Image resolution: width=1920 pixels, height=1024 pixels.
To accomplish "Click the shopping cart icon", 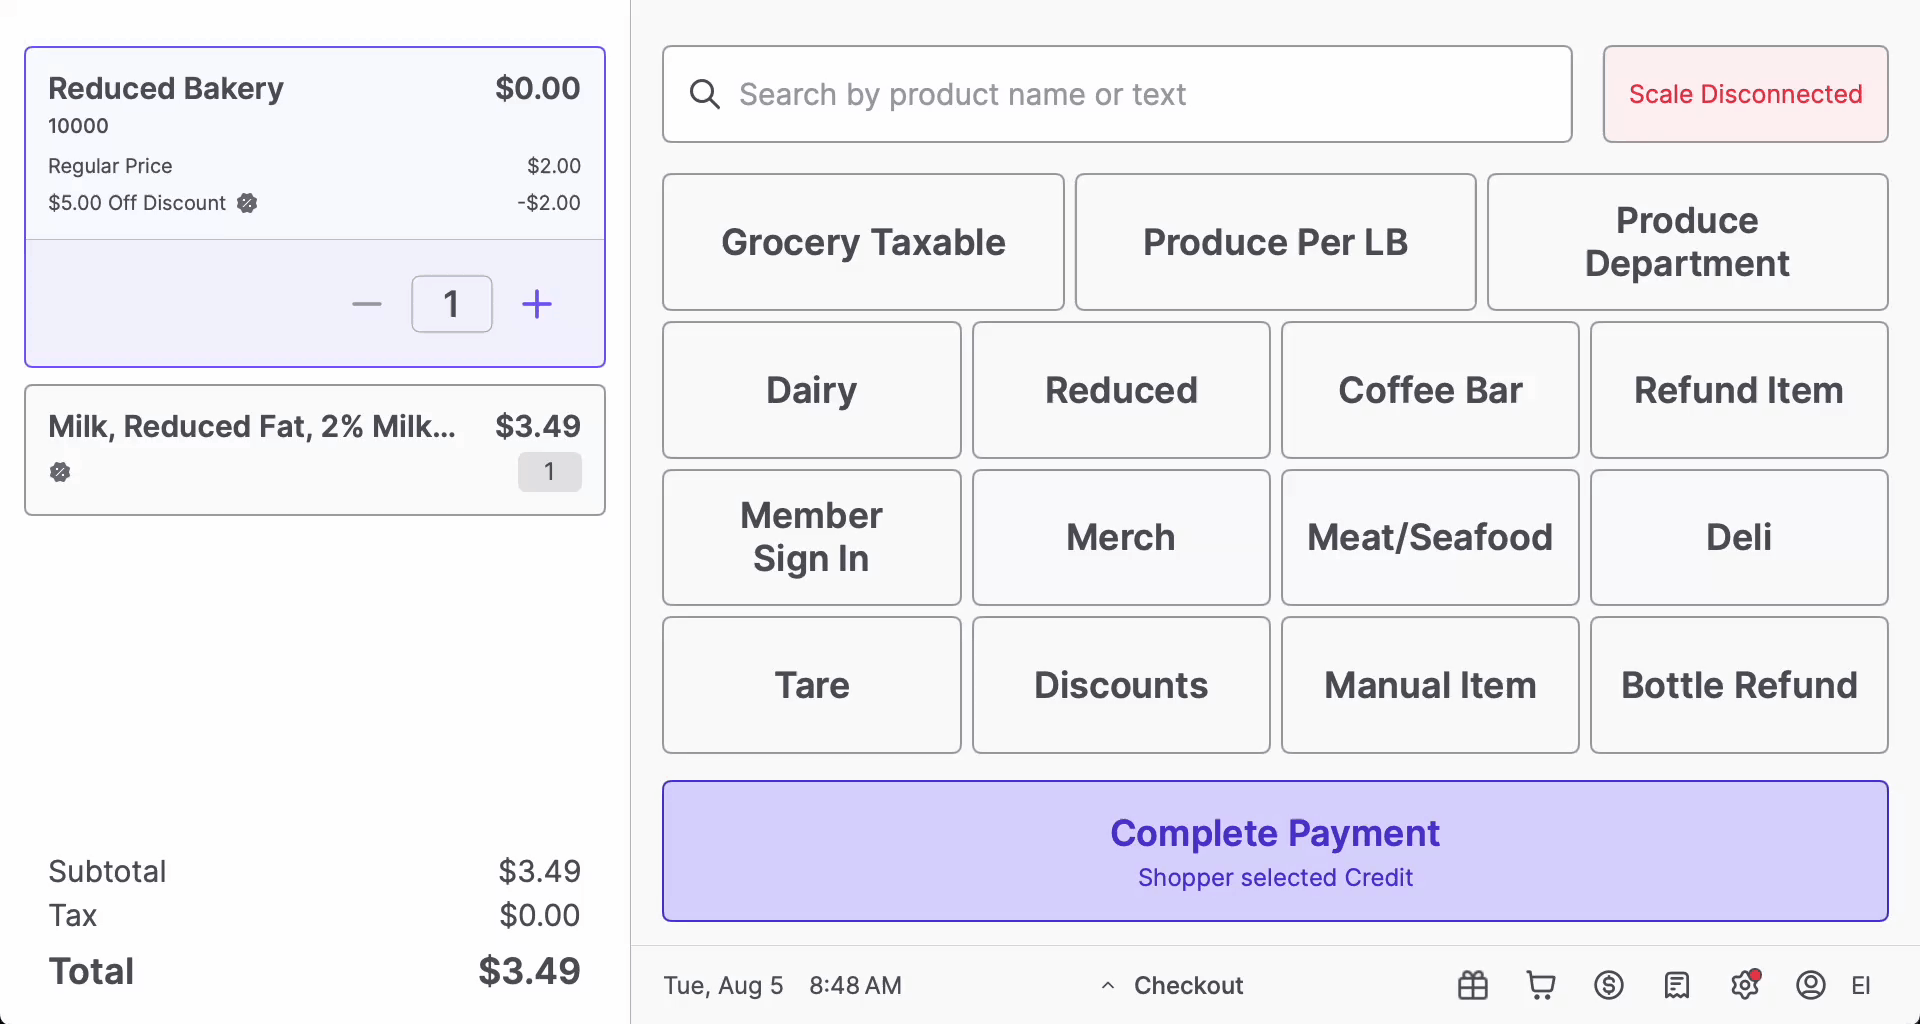I will tap(1540, 985).
